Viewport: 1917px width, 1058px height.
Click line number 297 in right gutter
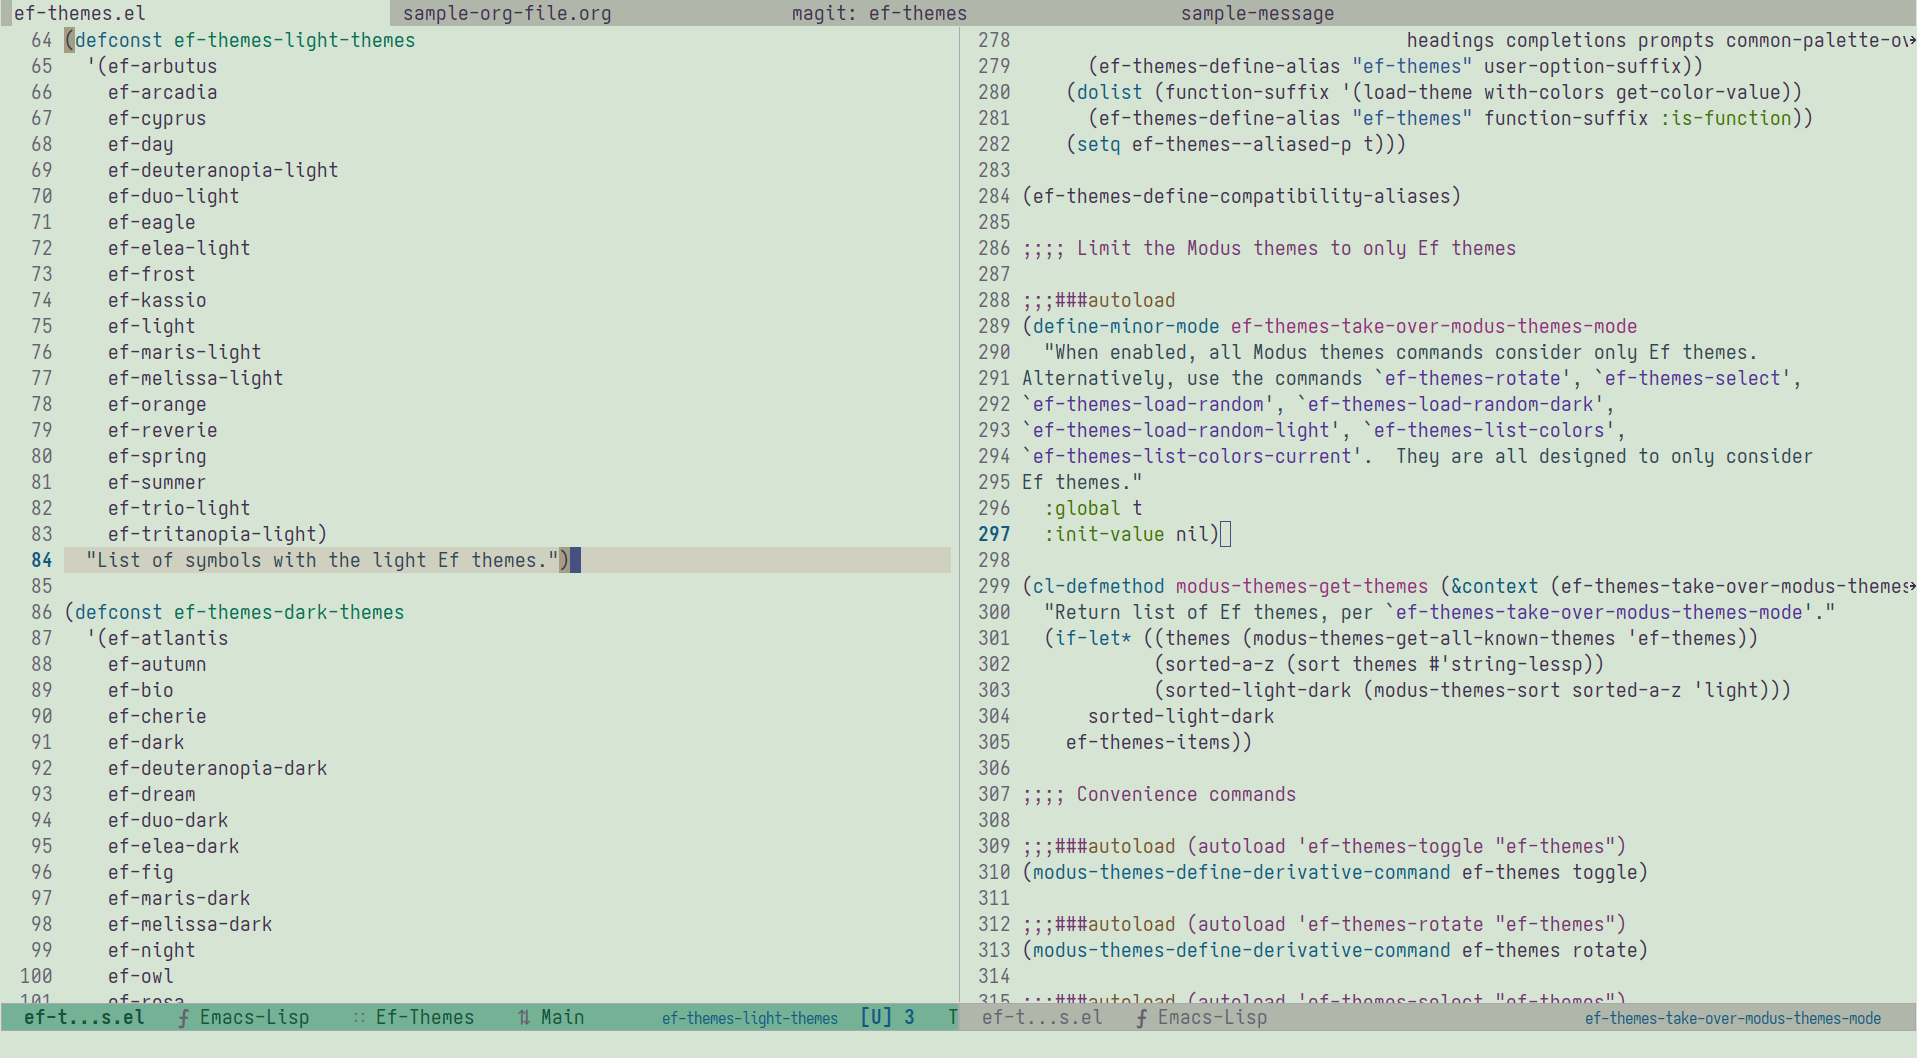(x=994, y=534)
